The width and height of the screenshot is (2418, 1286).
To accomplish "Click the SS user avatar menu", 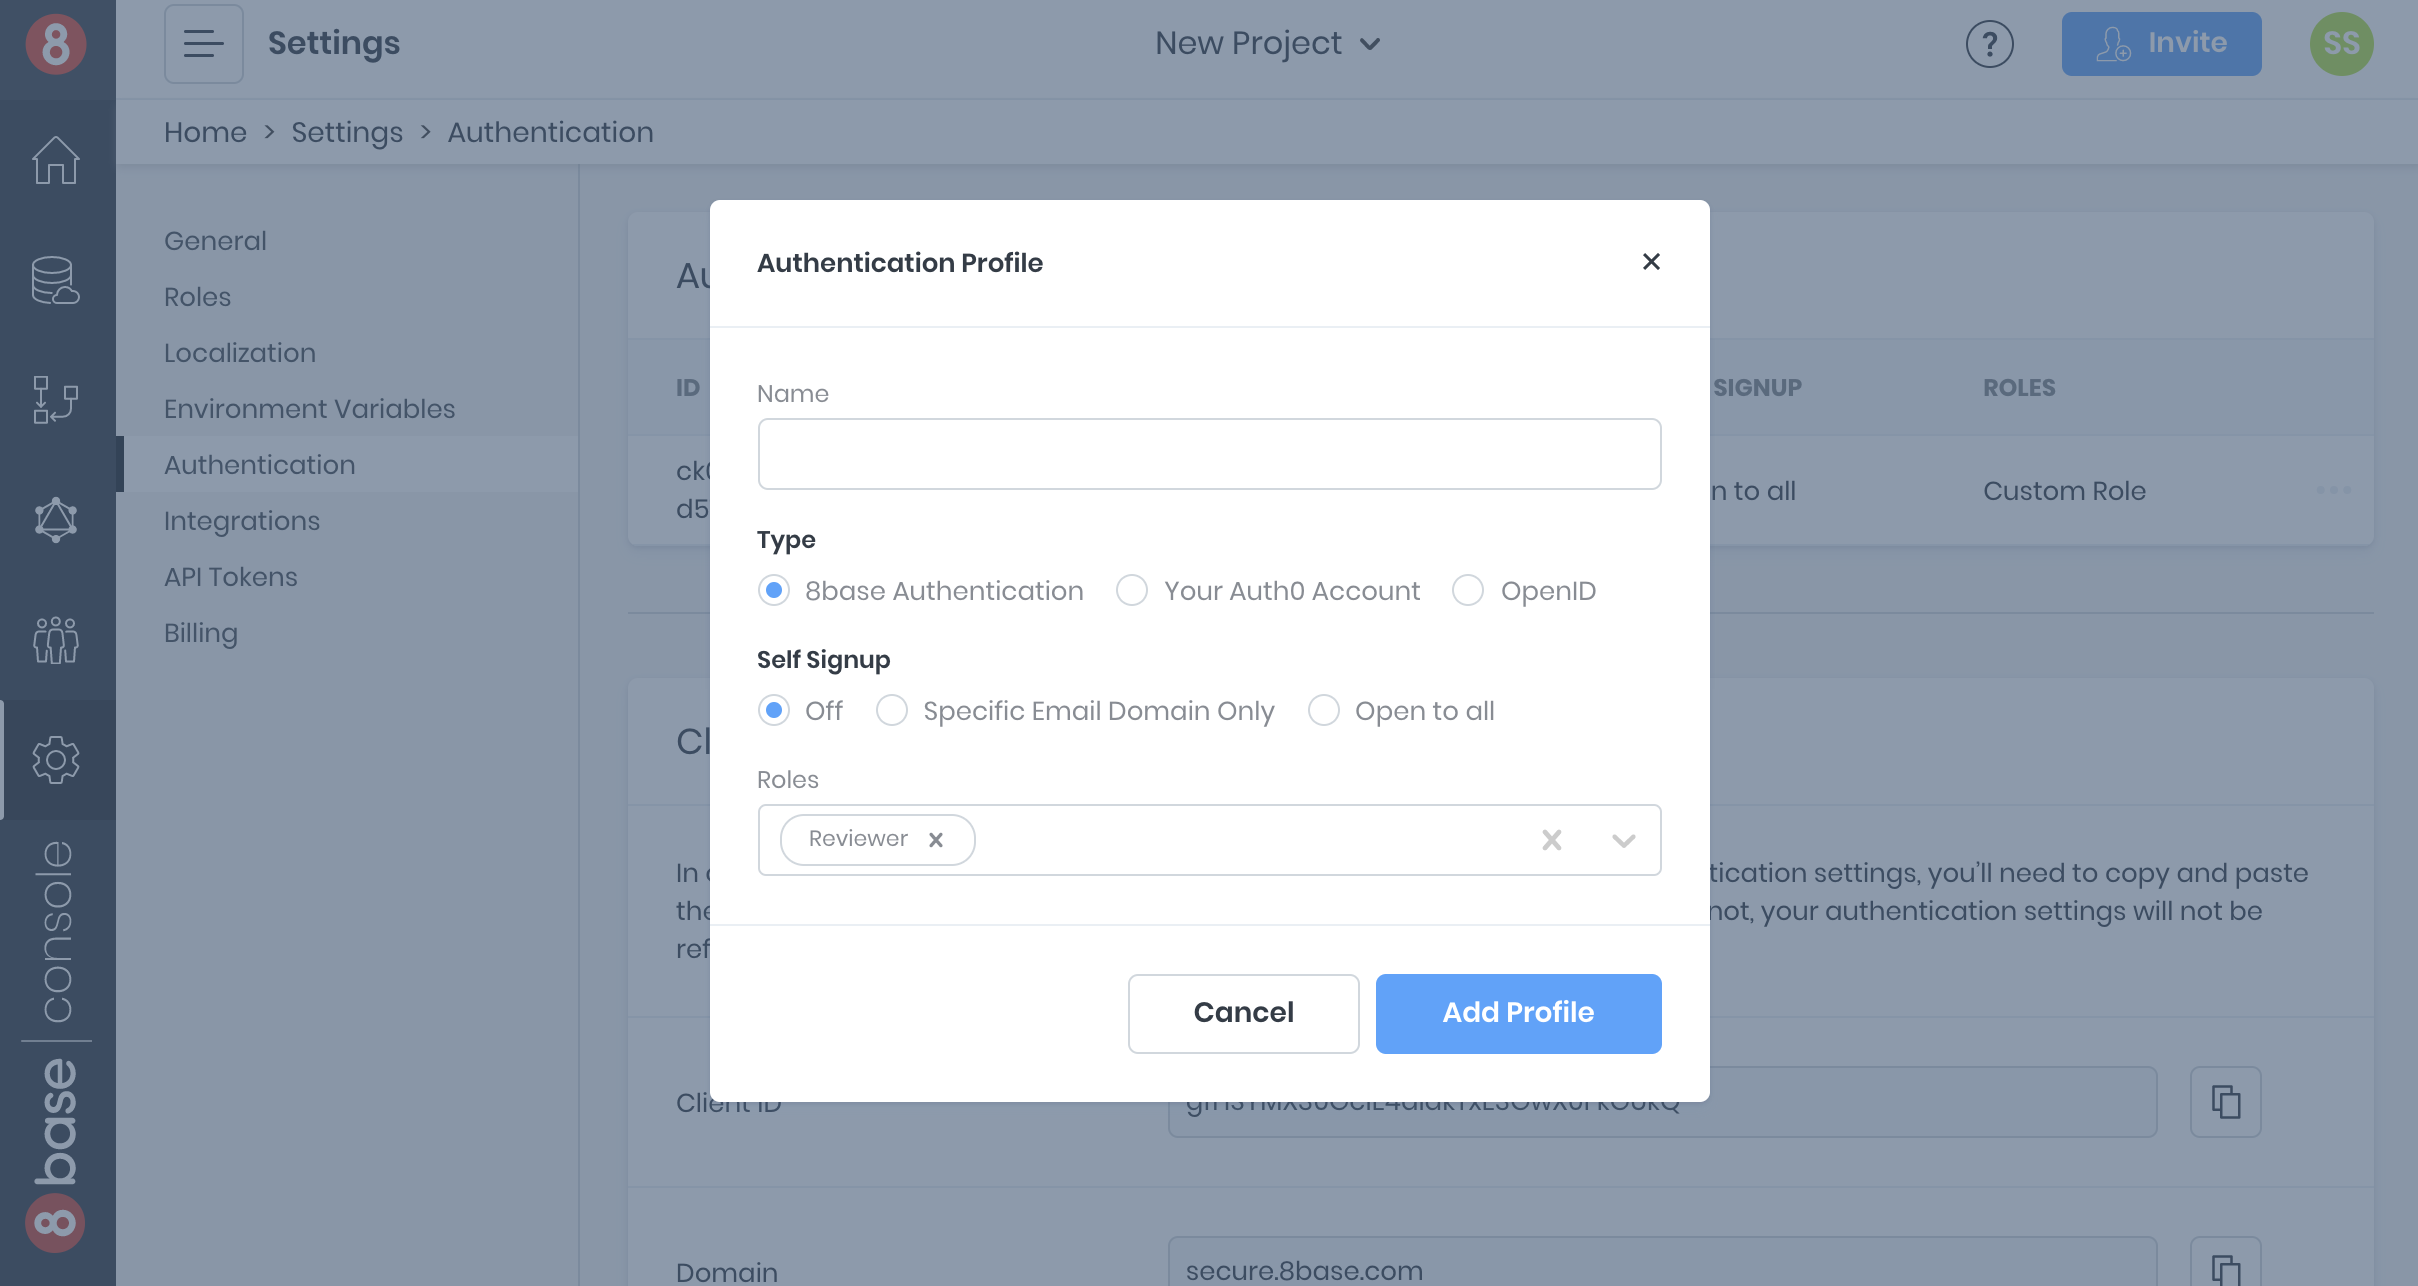I will [2341, 44].
